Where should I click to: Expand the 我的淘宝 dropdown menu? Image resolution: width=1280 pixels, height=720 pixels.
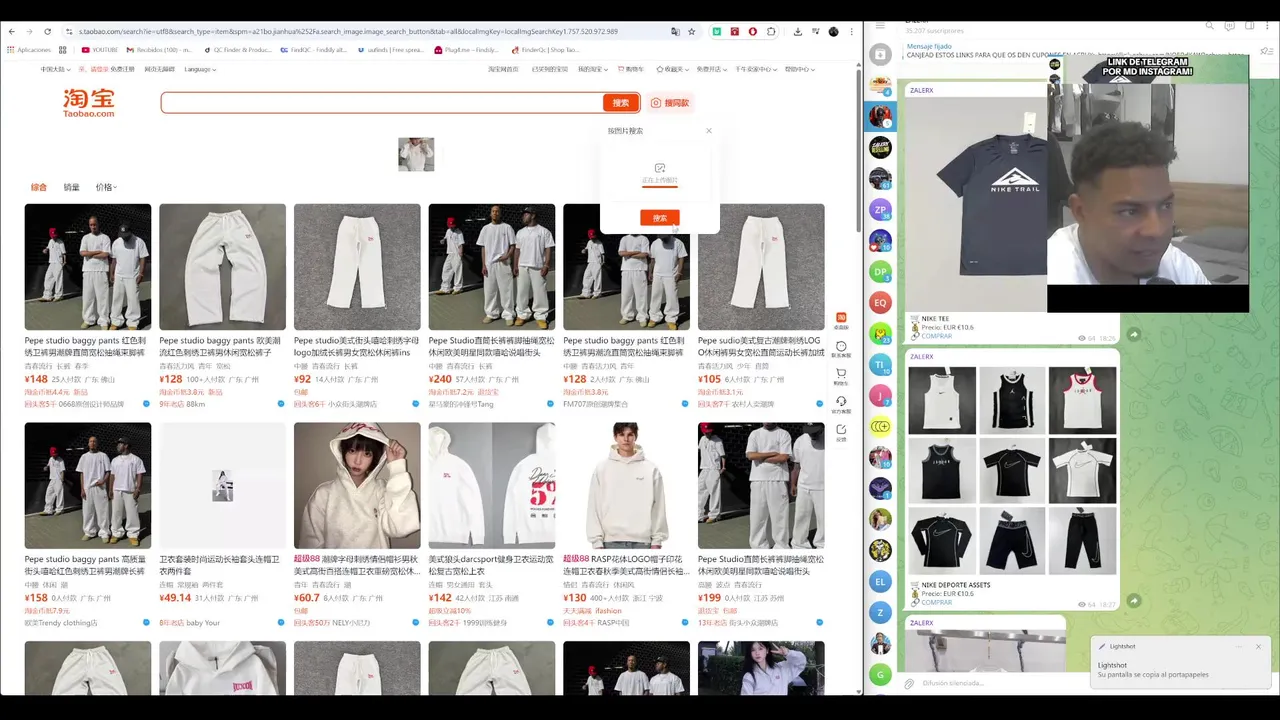click(593, 69)
